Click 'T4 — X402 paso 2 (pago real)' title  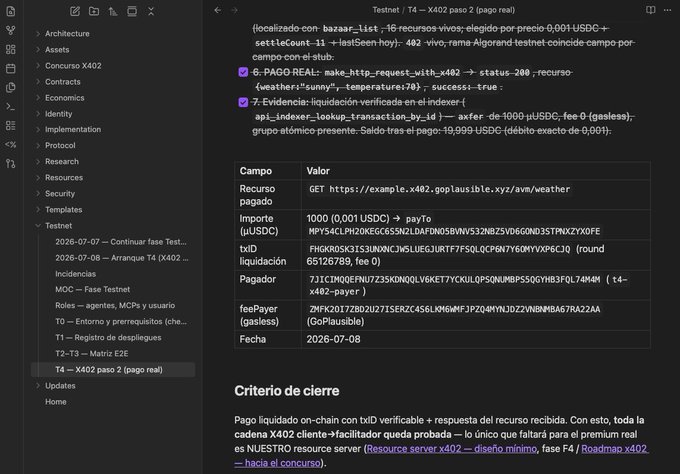[x=461, y=10]
